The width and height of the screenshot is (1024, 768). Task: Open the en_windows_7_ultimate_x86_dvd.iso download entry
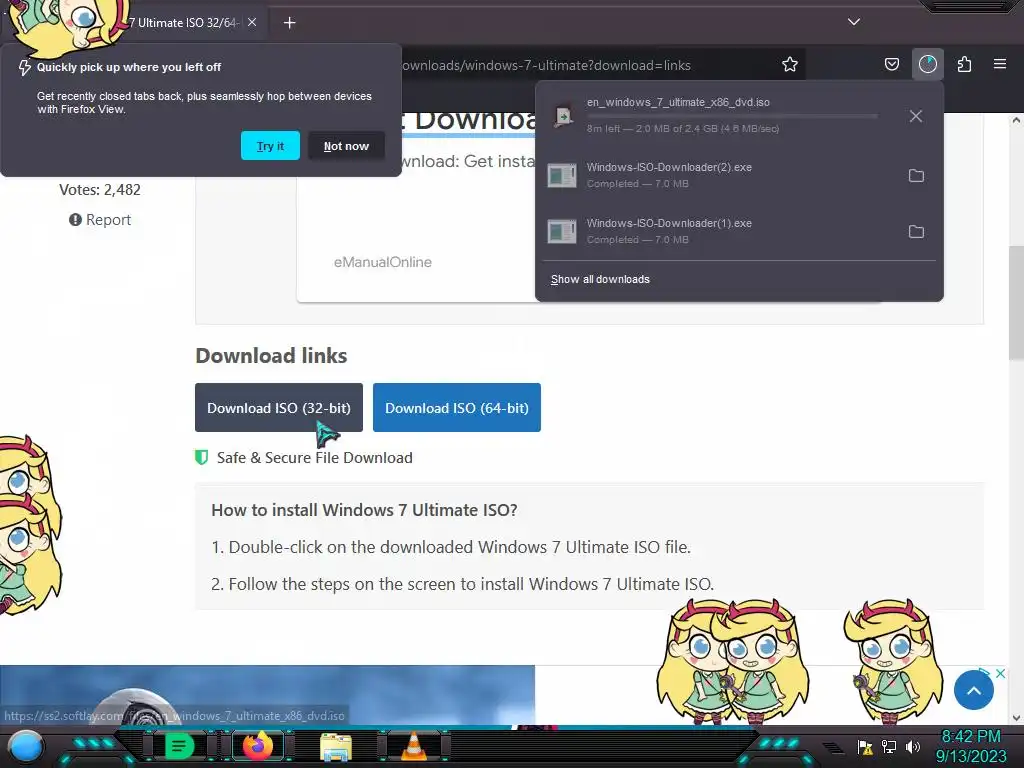click(716, 116)
